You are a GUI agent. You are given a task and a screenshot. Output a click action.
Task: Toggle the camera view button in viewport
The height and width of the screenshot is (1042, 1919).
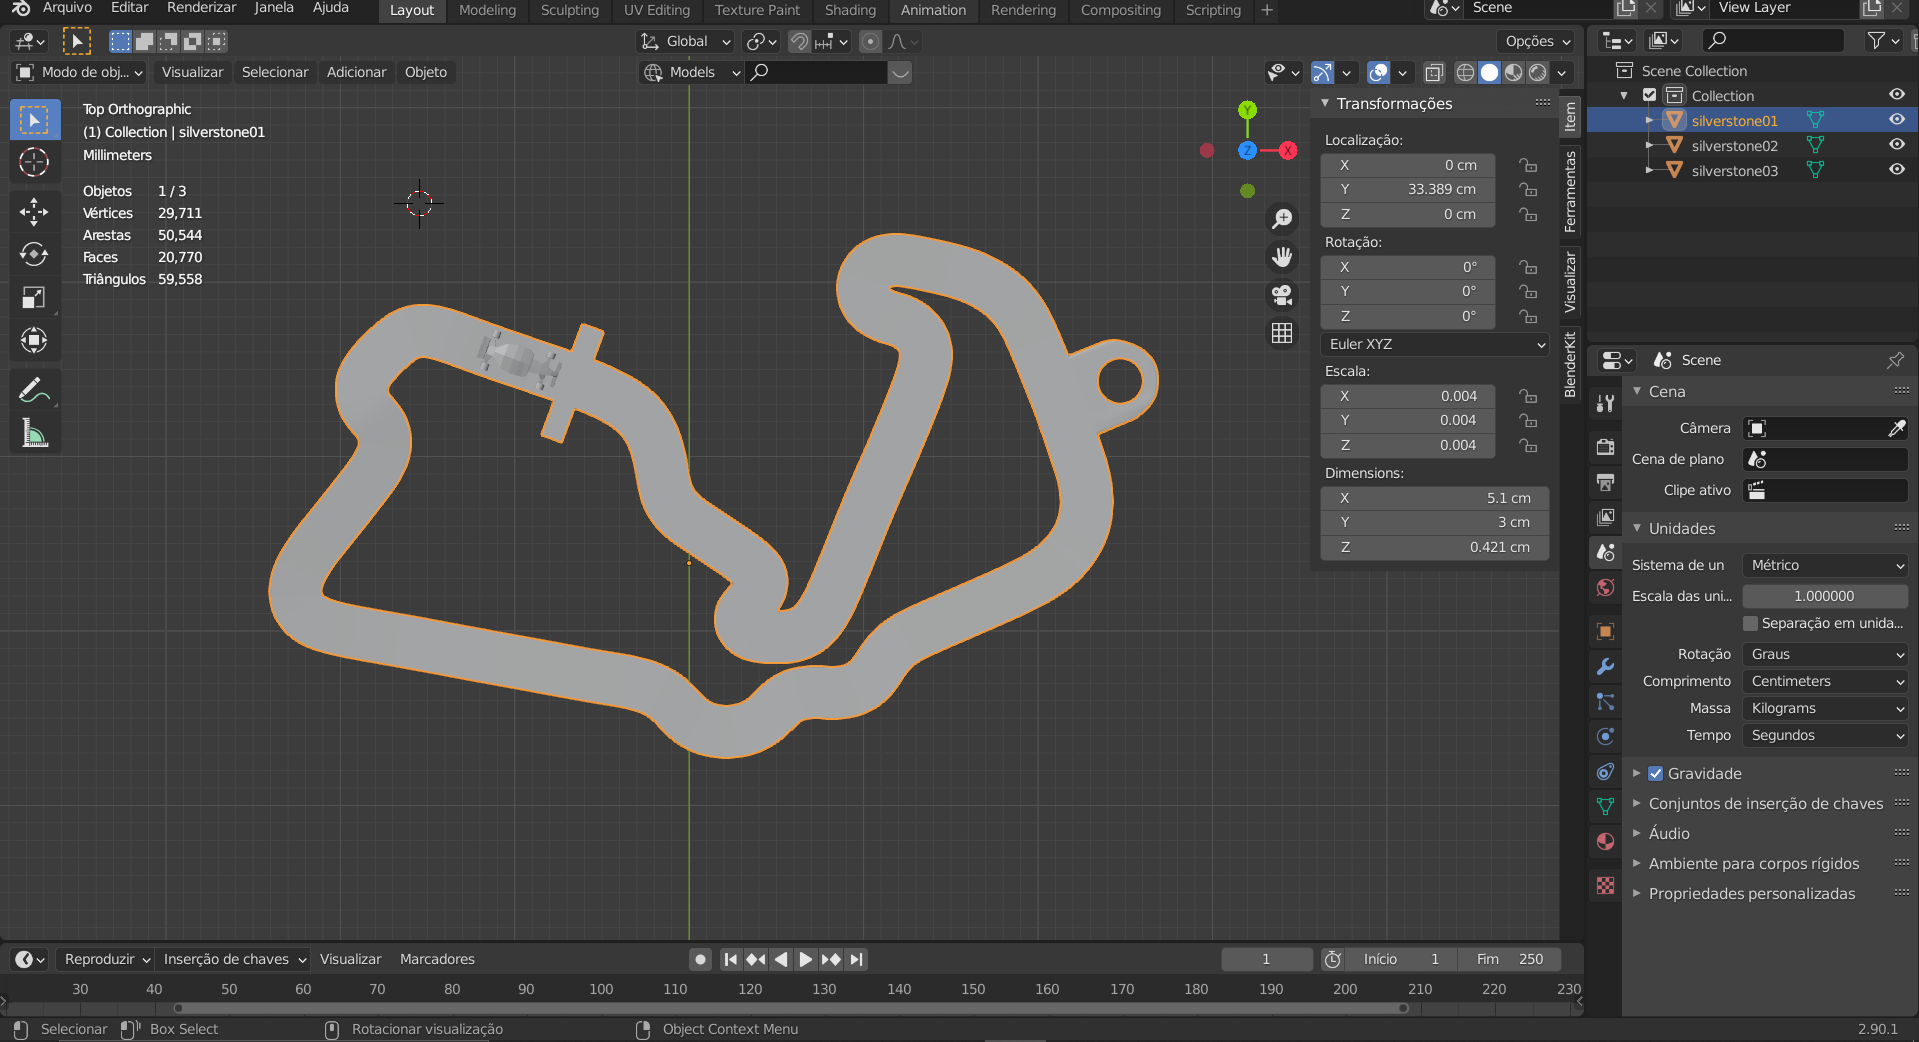tap(1282, 295)
